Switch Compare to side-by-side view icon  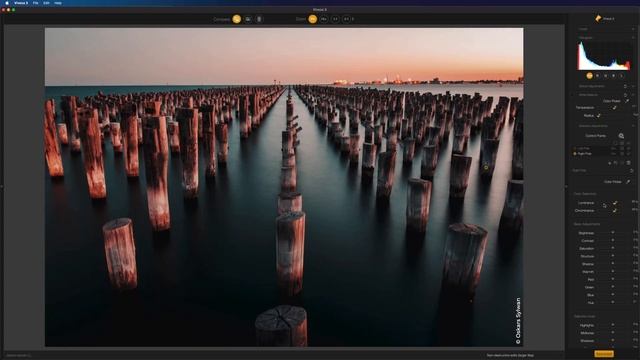click(x=259, y=19)
